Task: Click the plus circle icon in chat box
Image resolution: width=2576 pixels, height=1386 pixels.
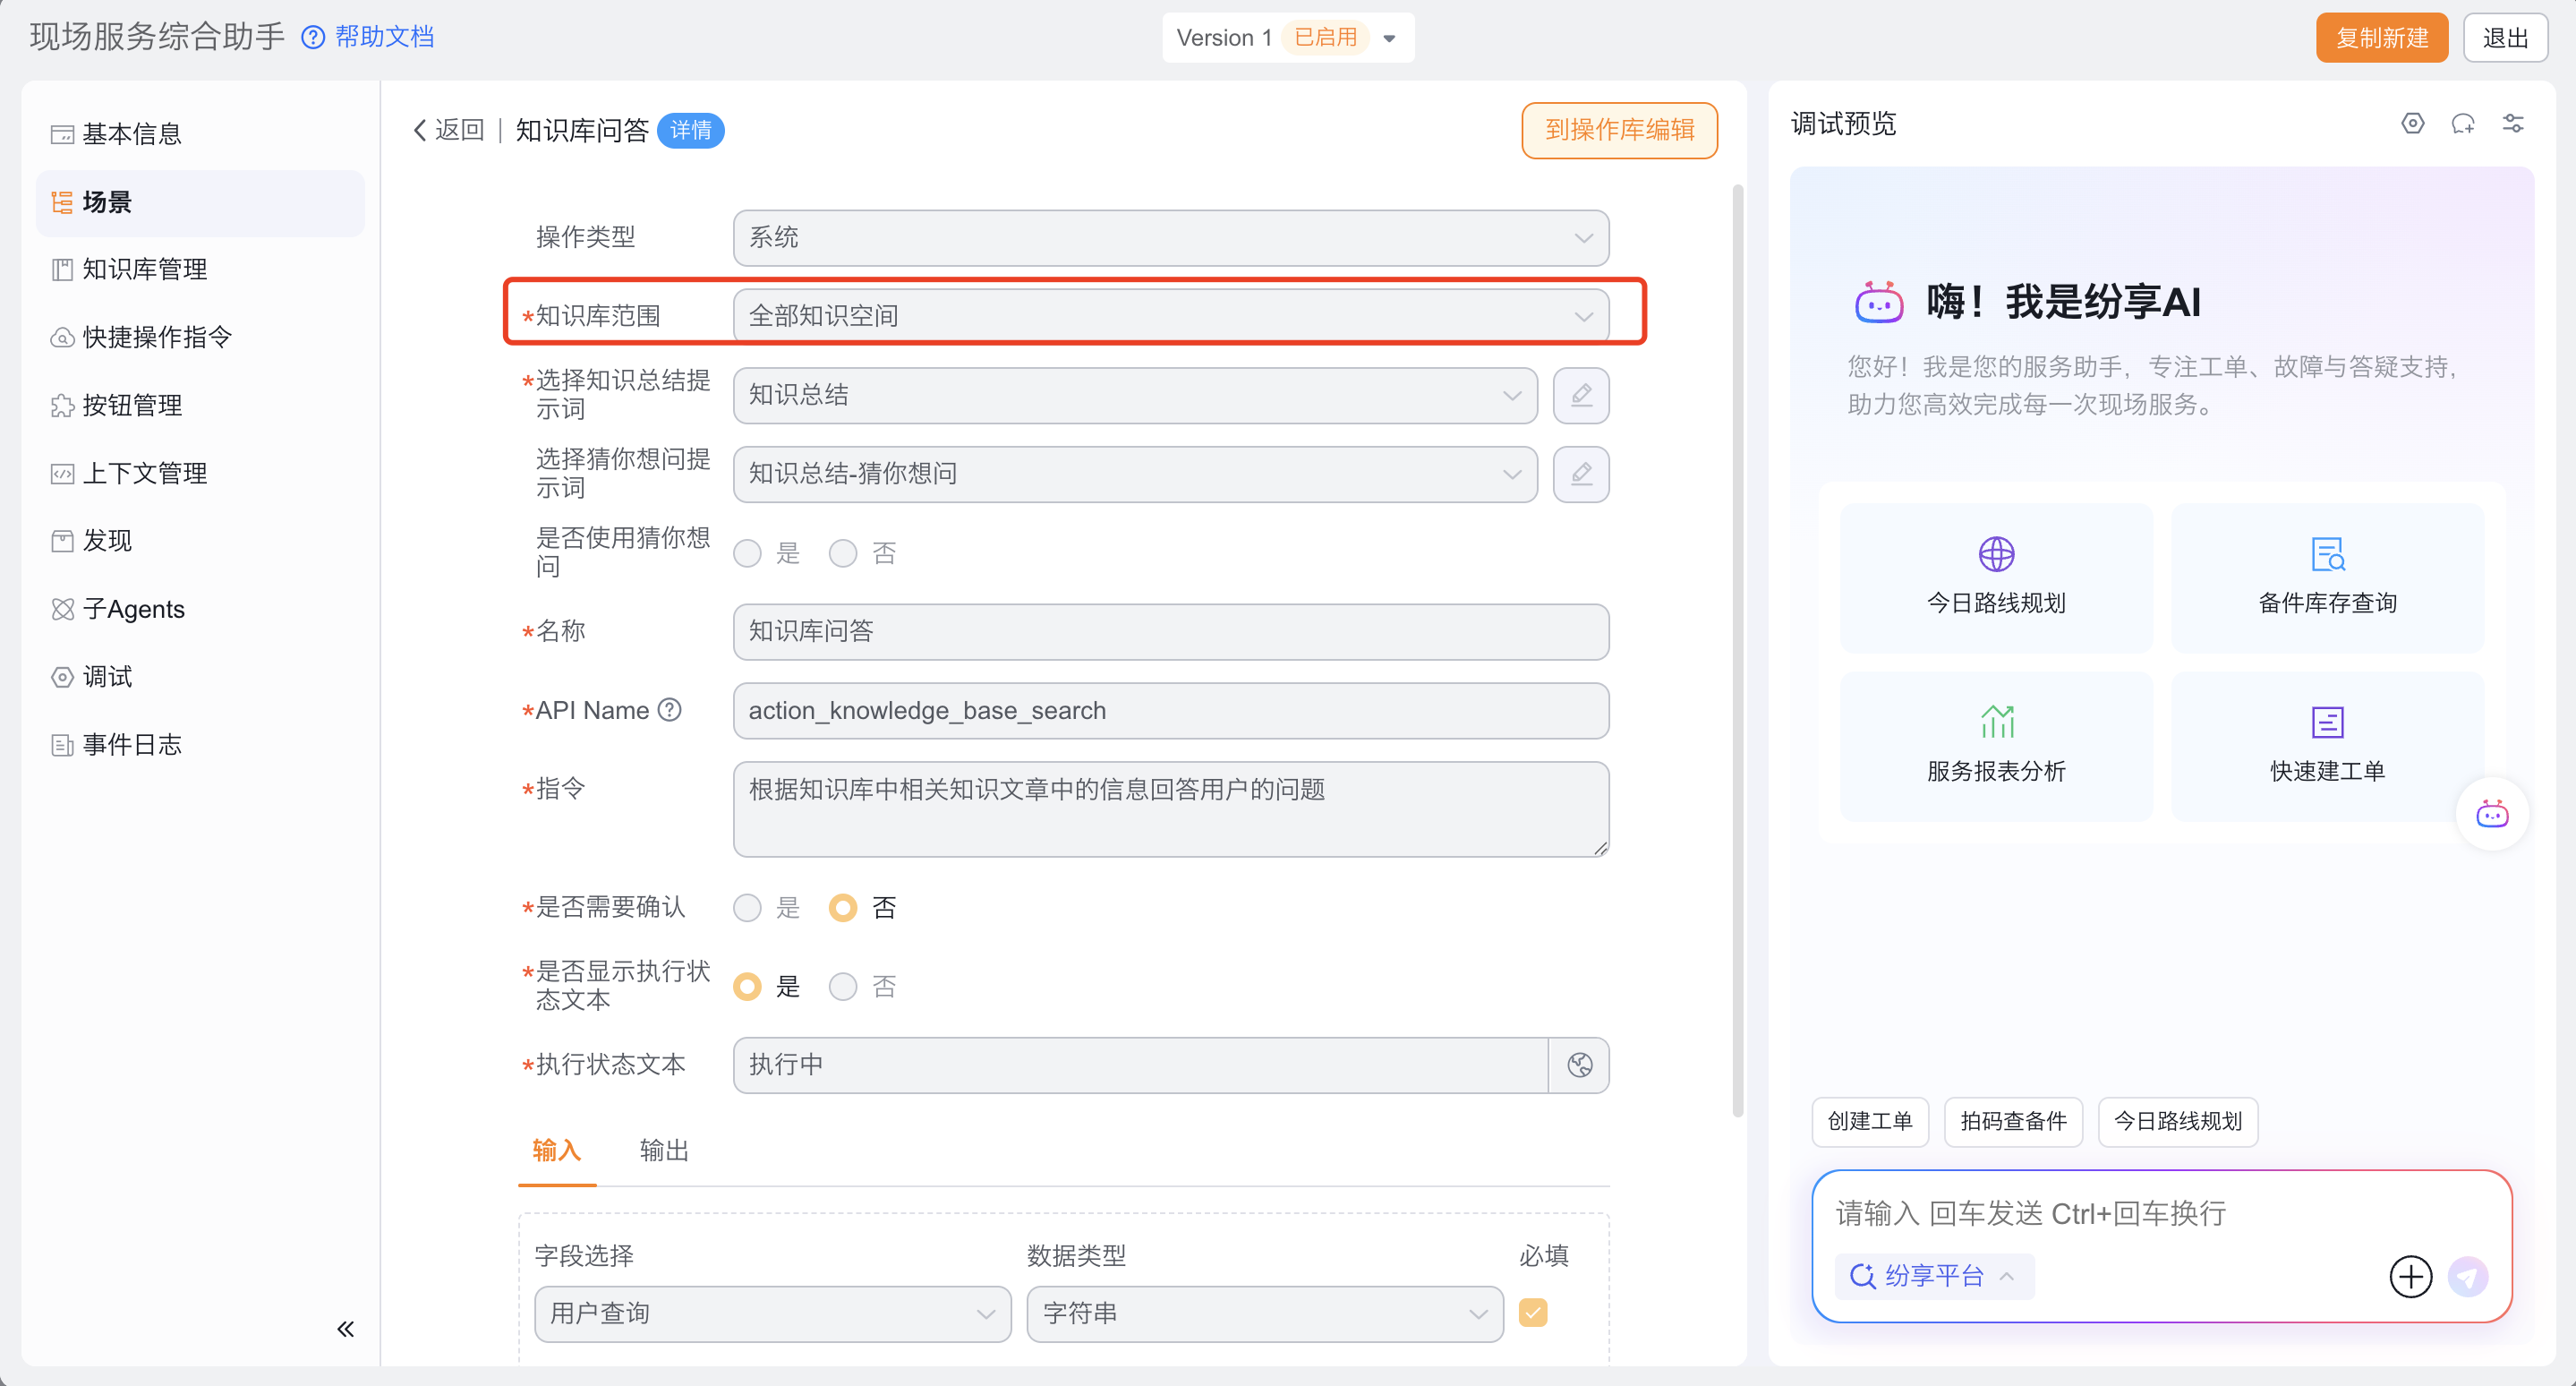Action: 2410,1277
